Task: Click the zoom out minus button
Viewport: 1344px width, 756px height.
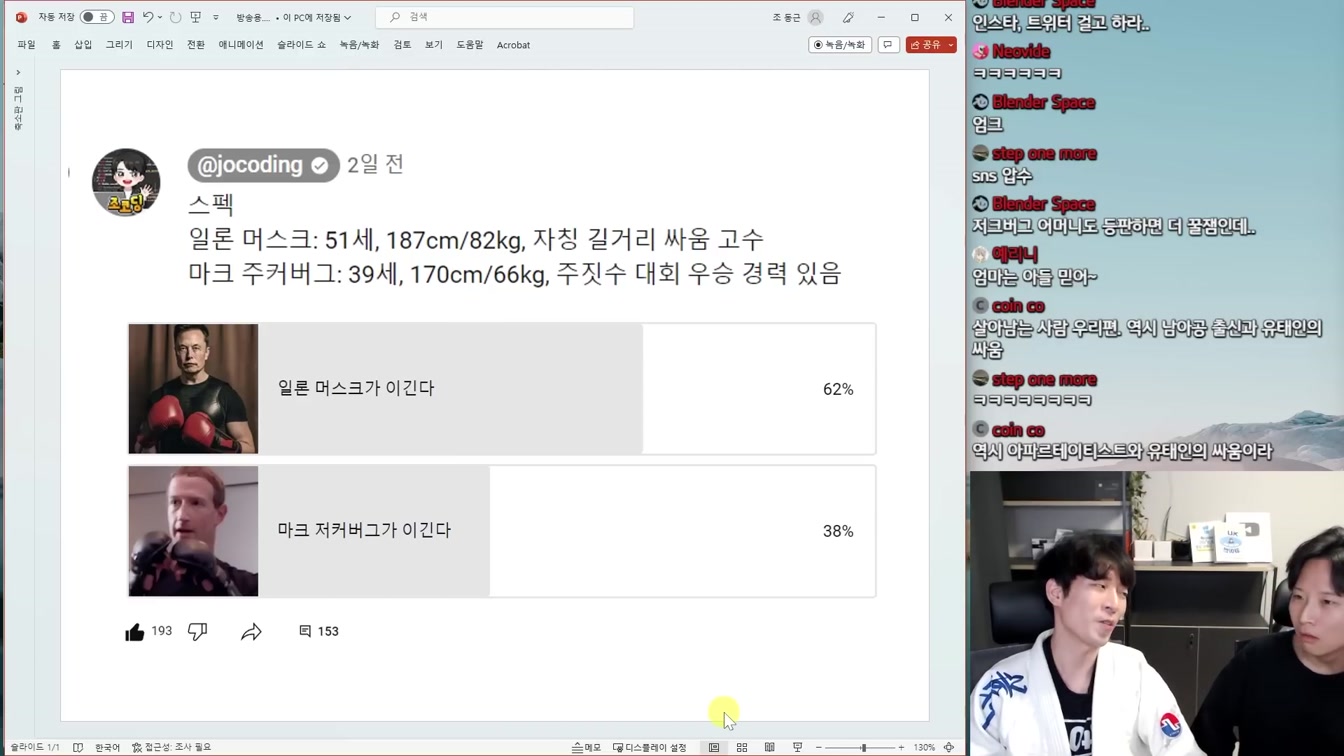Action: point(819,747)
